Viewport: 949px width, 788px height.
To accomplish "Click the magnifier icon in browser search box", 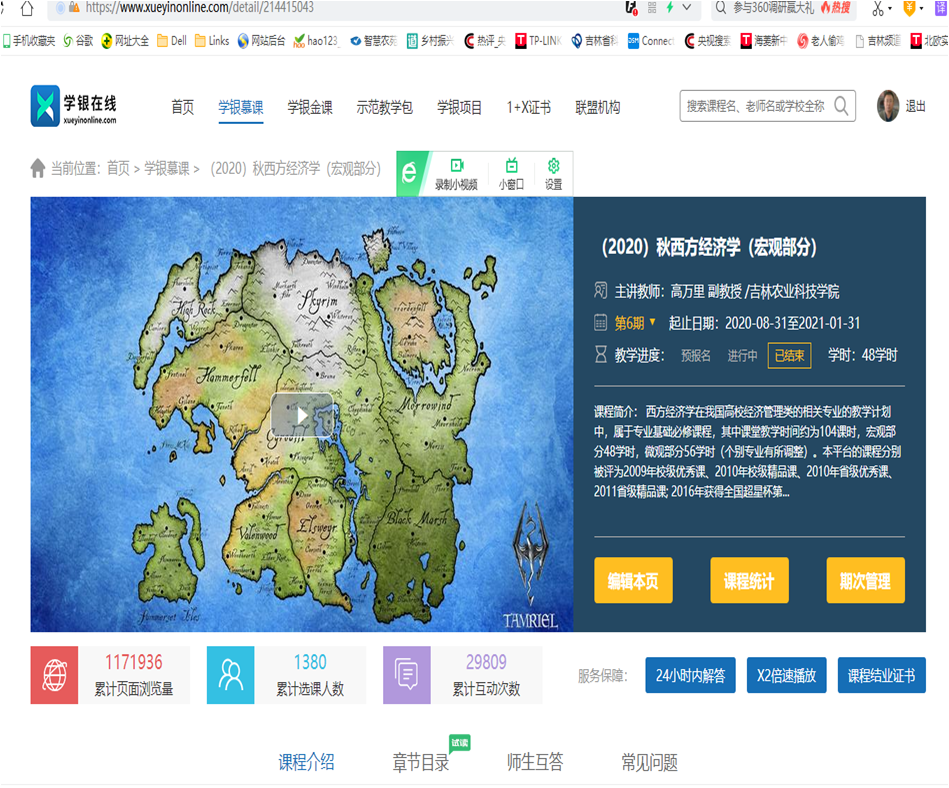I will [x=720, y=8].
